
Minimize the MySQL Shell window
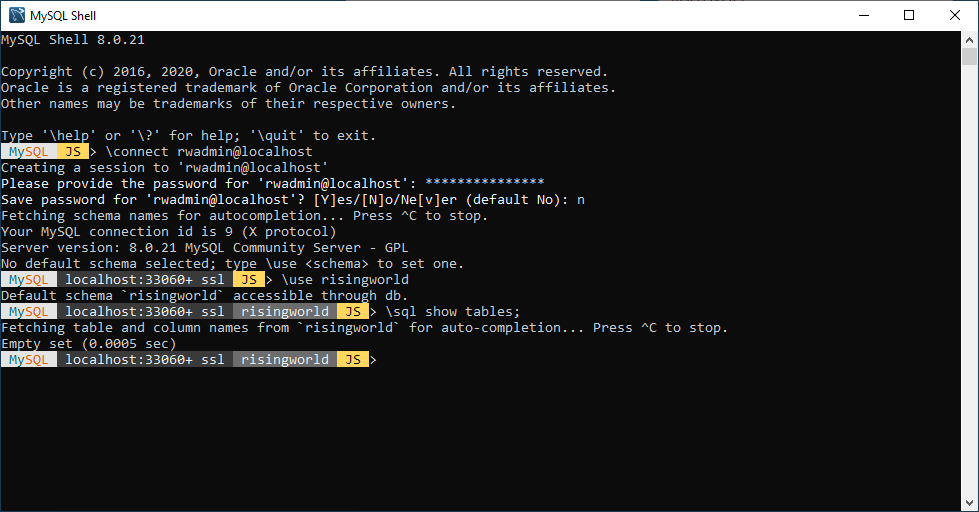pyautogui.click(x=862, y=15)
